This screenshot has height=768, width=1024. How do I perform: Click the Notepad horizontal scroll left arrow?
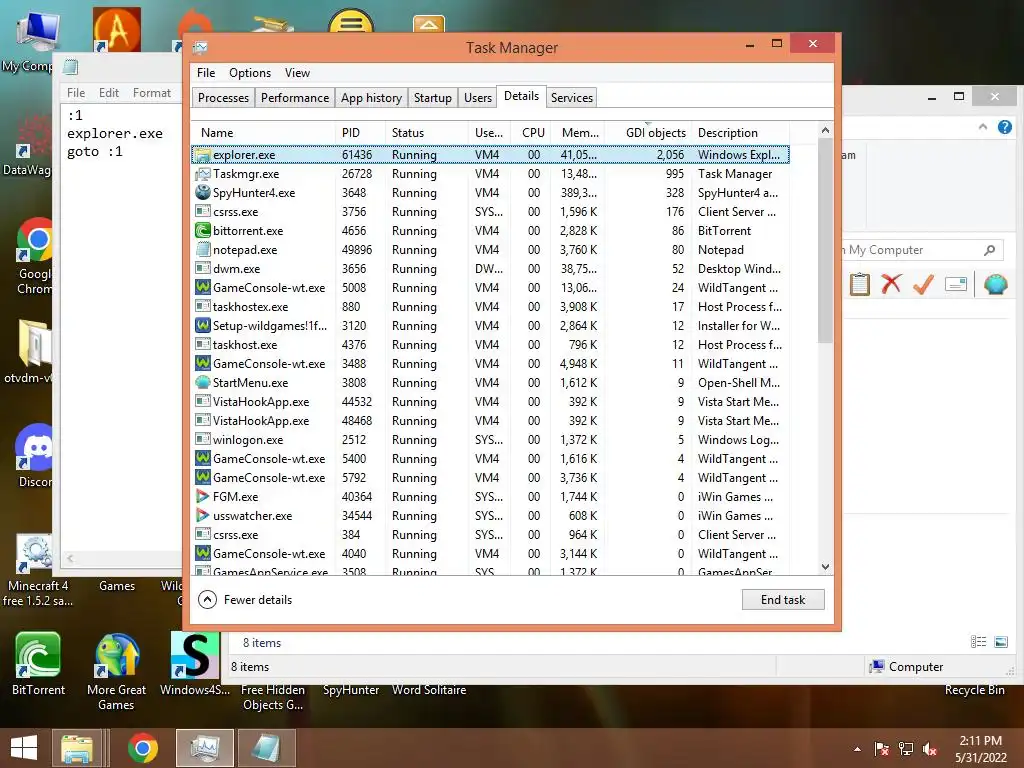(x=70, y=558)
